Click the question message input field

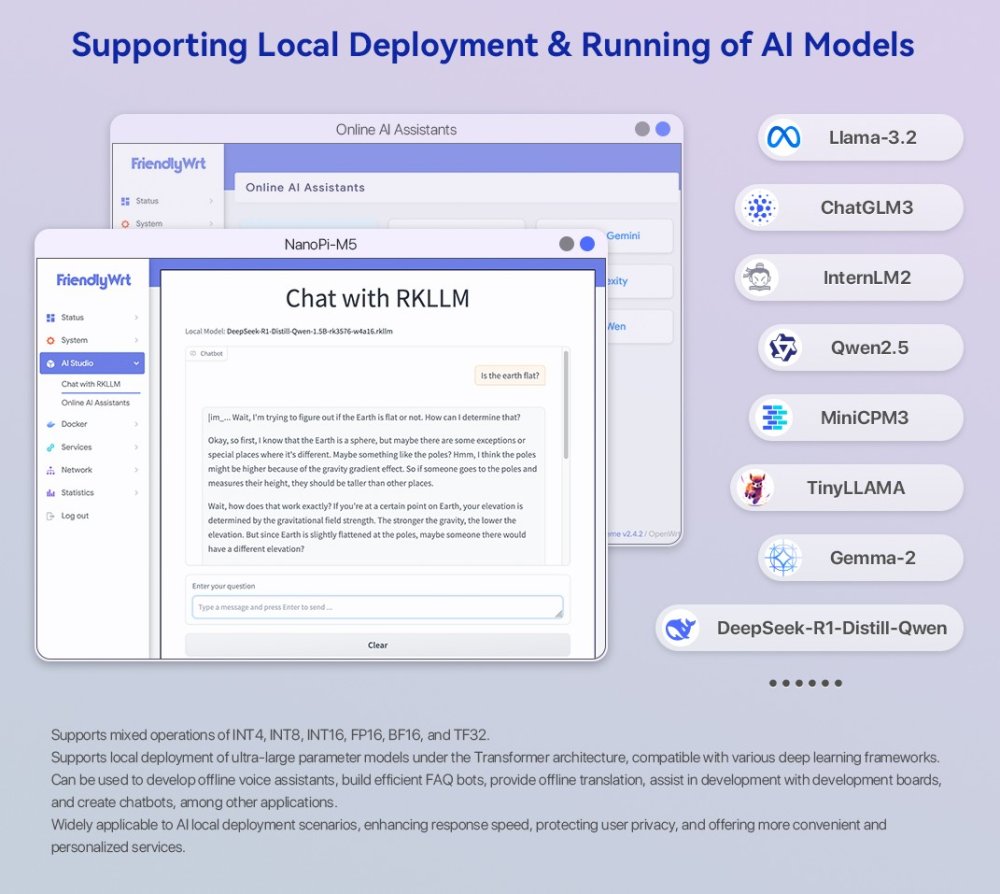click(x=378, y=607)
